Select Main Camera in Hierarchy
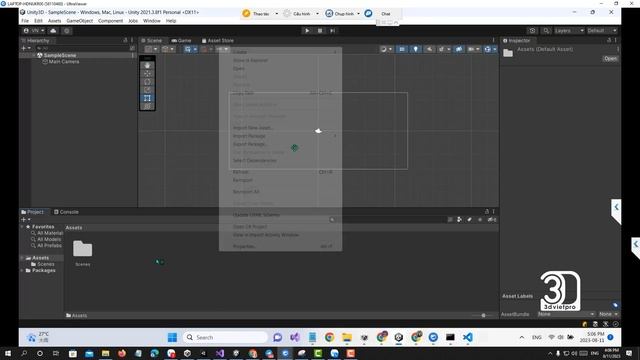The image size is (640, 360). [60, 62]
